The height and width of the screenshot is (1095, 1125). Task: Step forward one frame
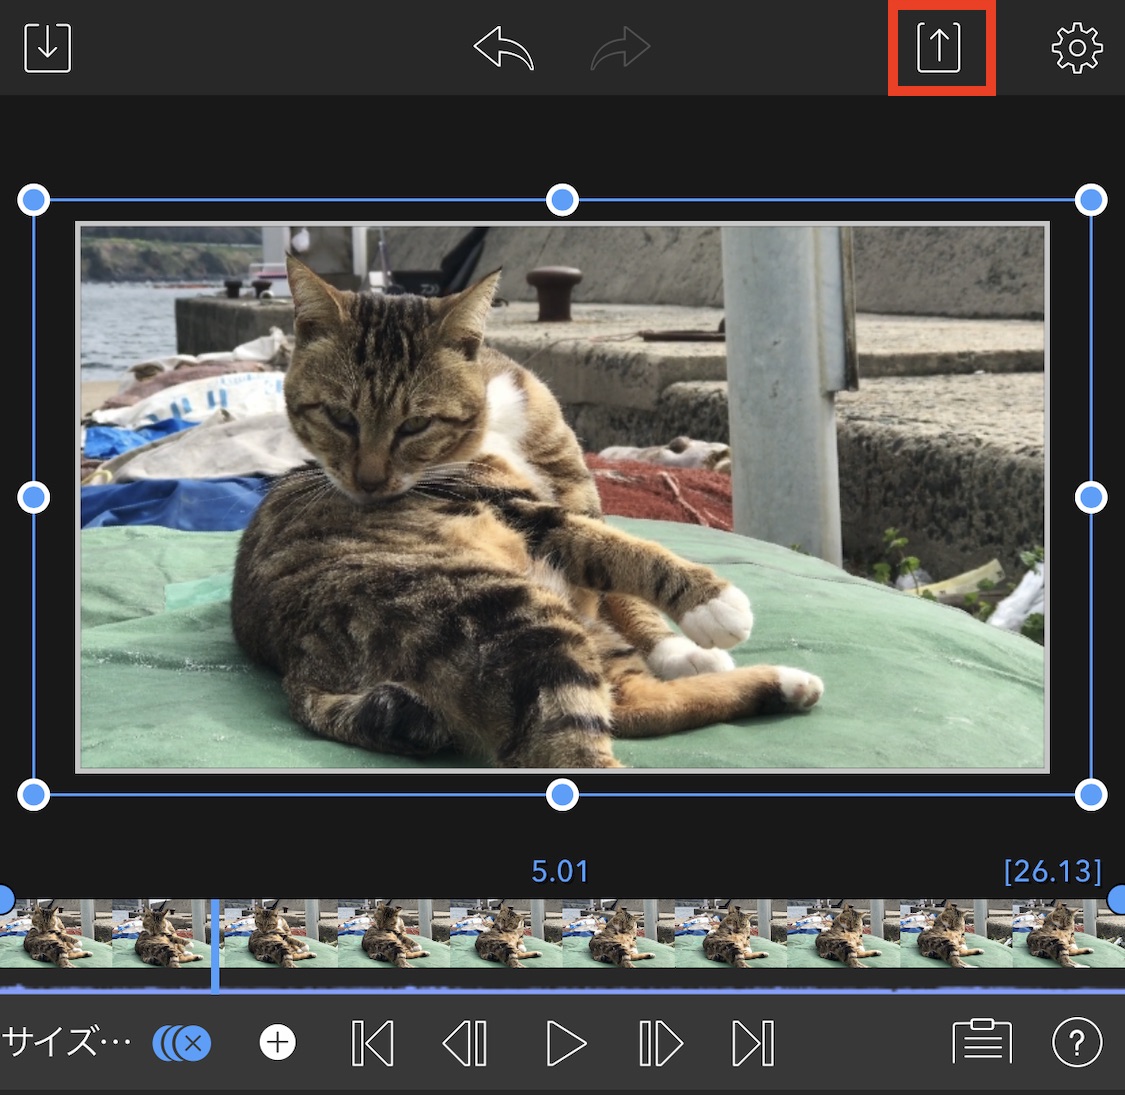(660, 1043)
